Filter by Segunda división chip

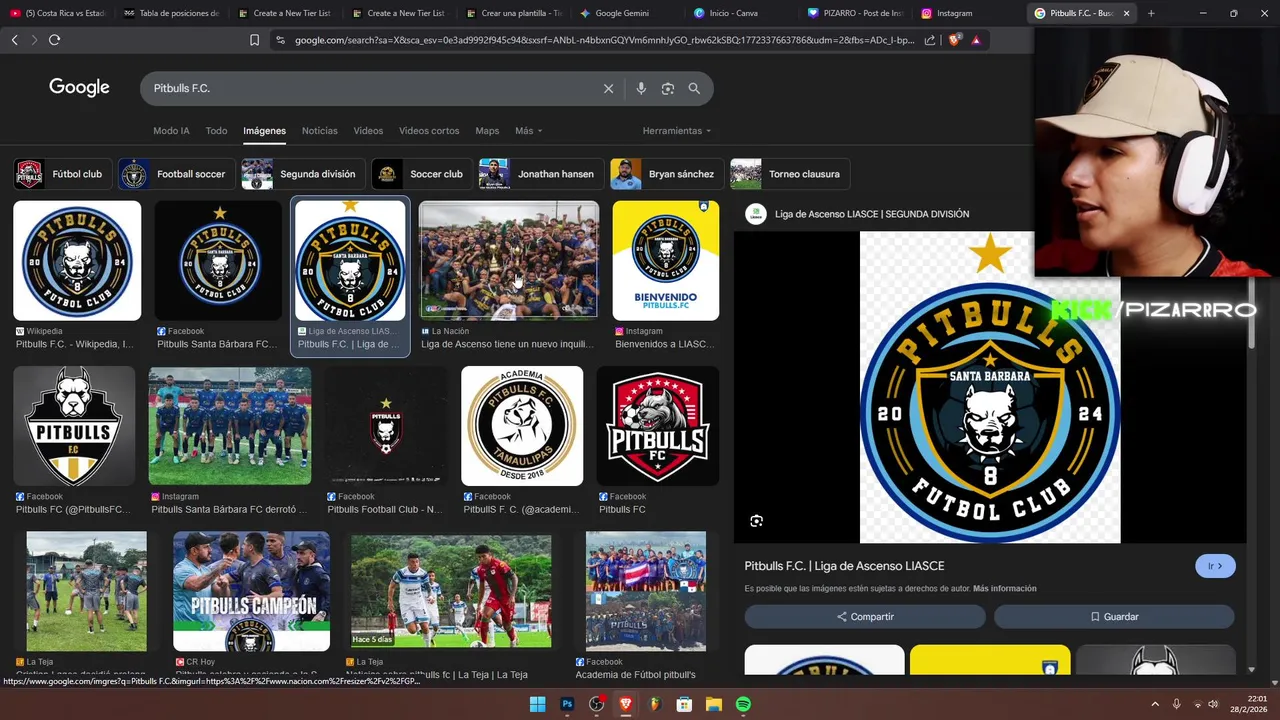point(302,174)
